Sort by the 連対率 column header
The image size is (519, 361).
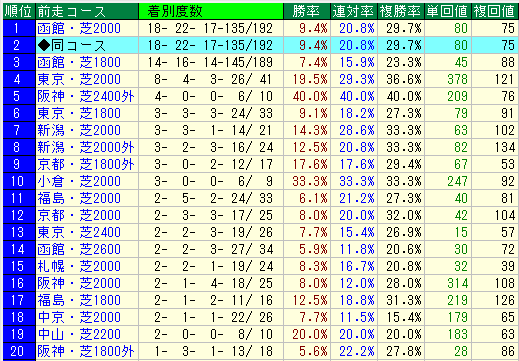point(353,11)
